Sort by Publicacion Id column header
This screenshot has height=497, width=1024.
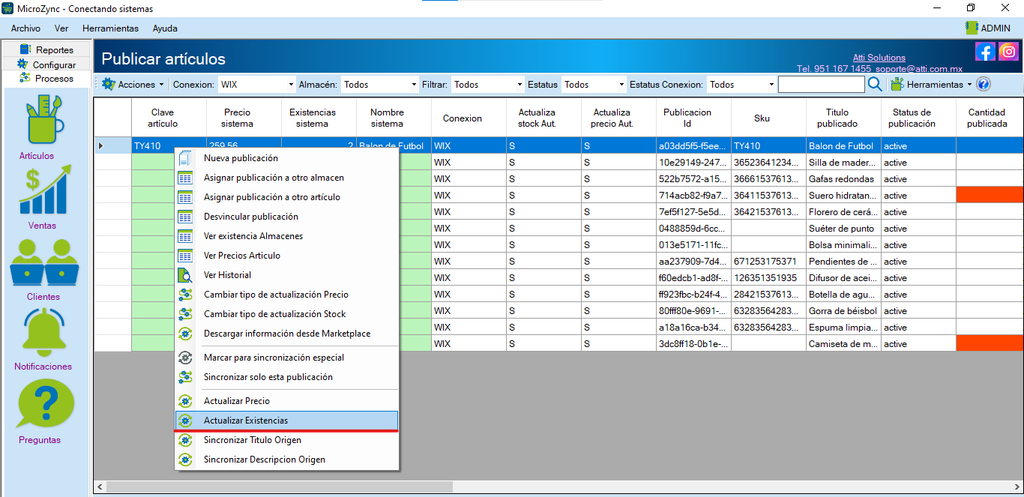coord(694,118)
